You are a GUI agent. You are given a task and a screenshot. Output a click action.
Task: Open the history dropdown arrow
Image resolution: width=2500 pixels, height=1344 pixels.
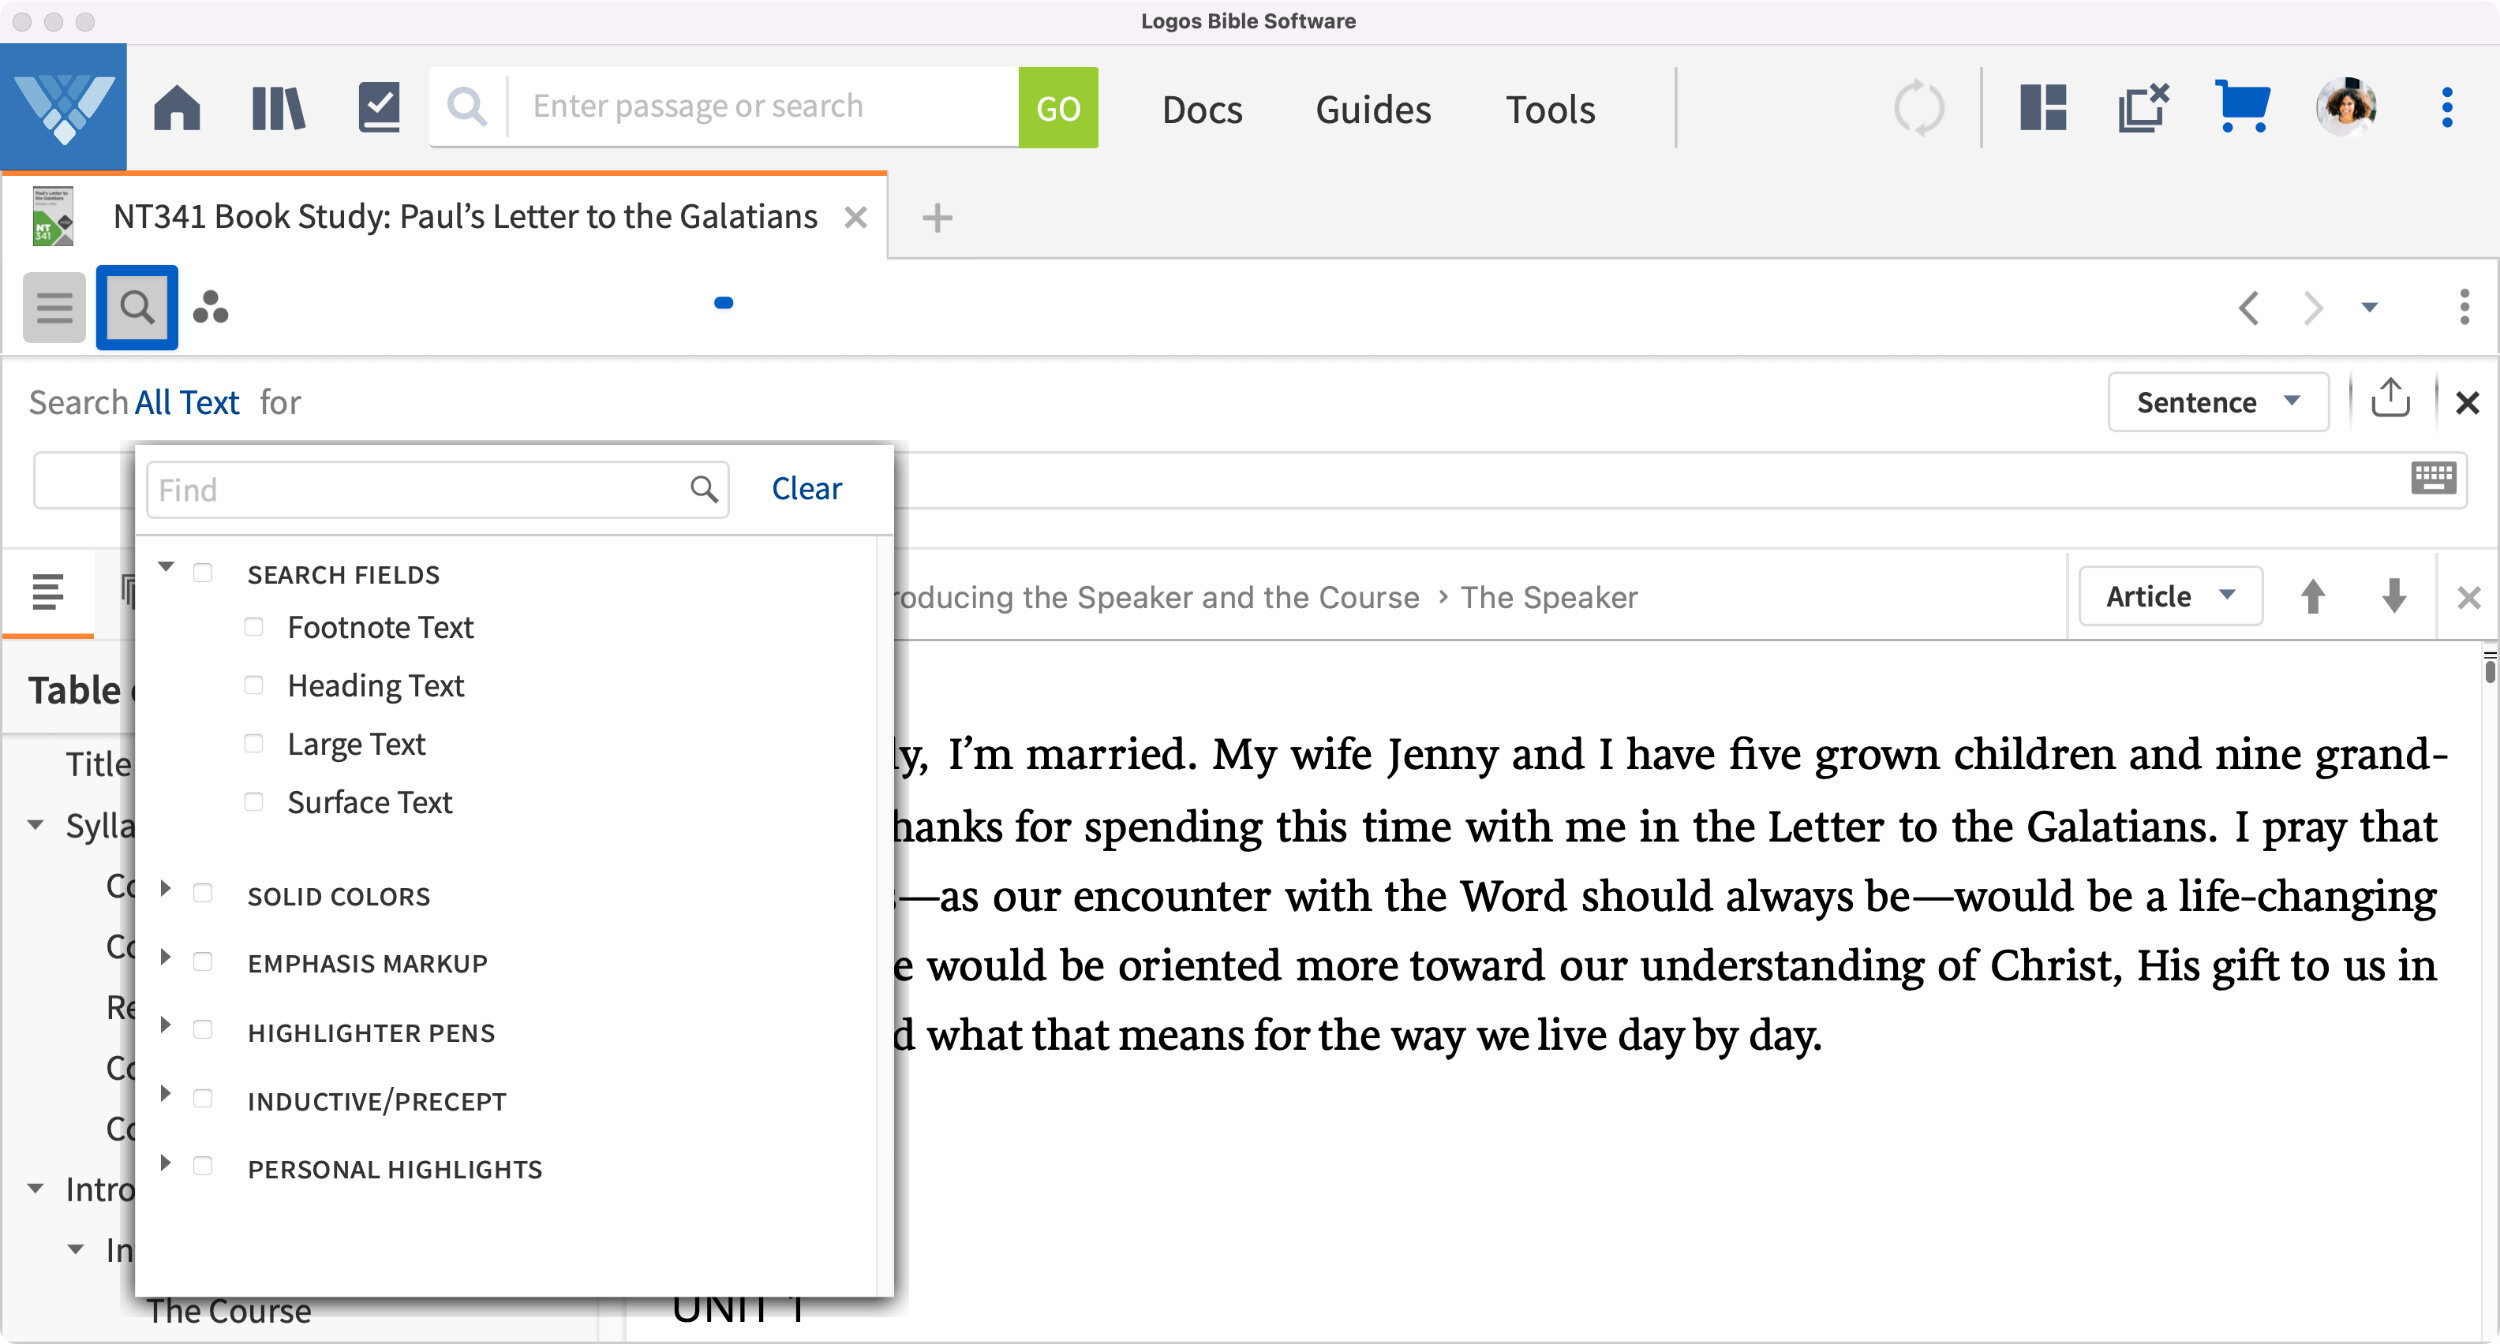click(2369, 307)
